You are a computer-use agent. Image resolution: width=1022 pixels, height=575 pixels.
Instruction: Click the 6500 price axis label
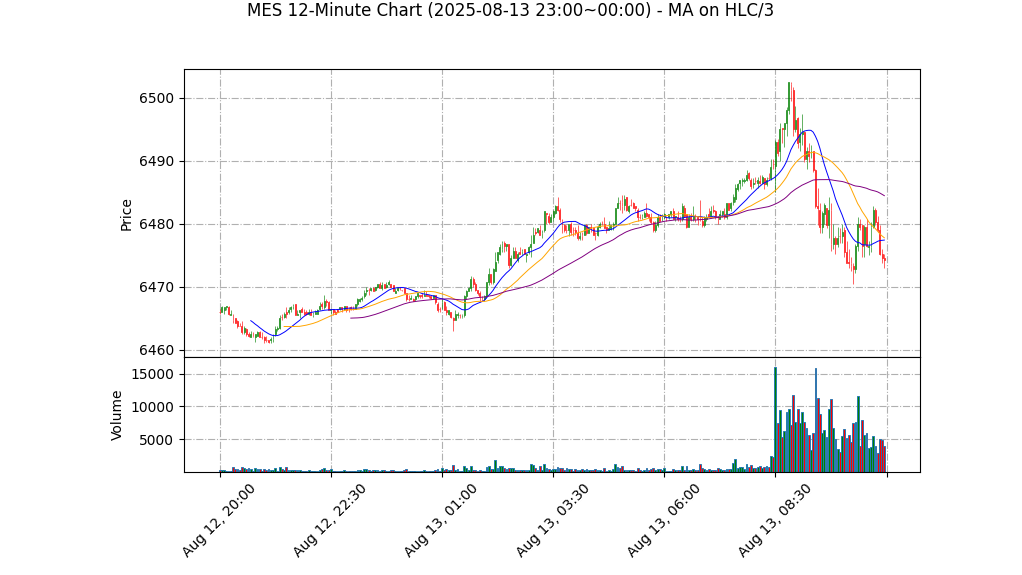(156, 98)
